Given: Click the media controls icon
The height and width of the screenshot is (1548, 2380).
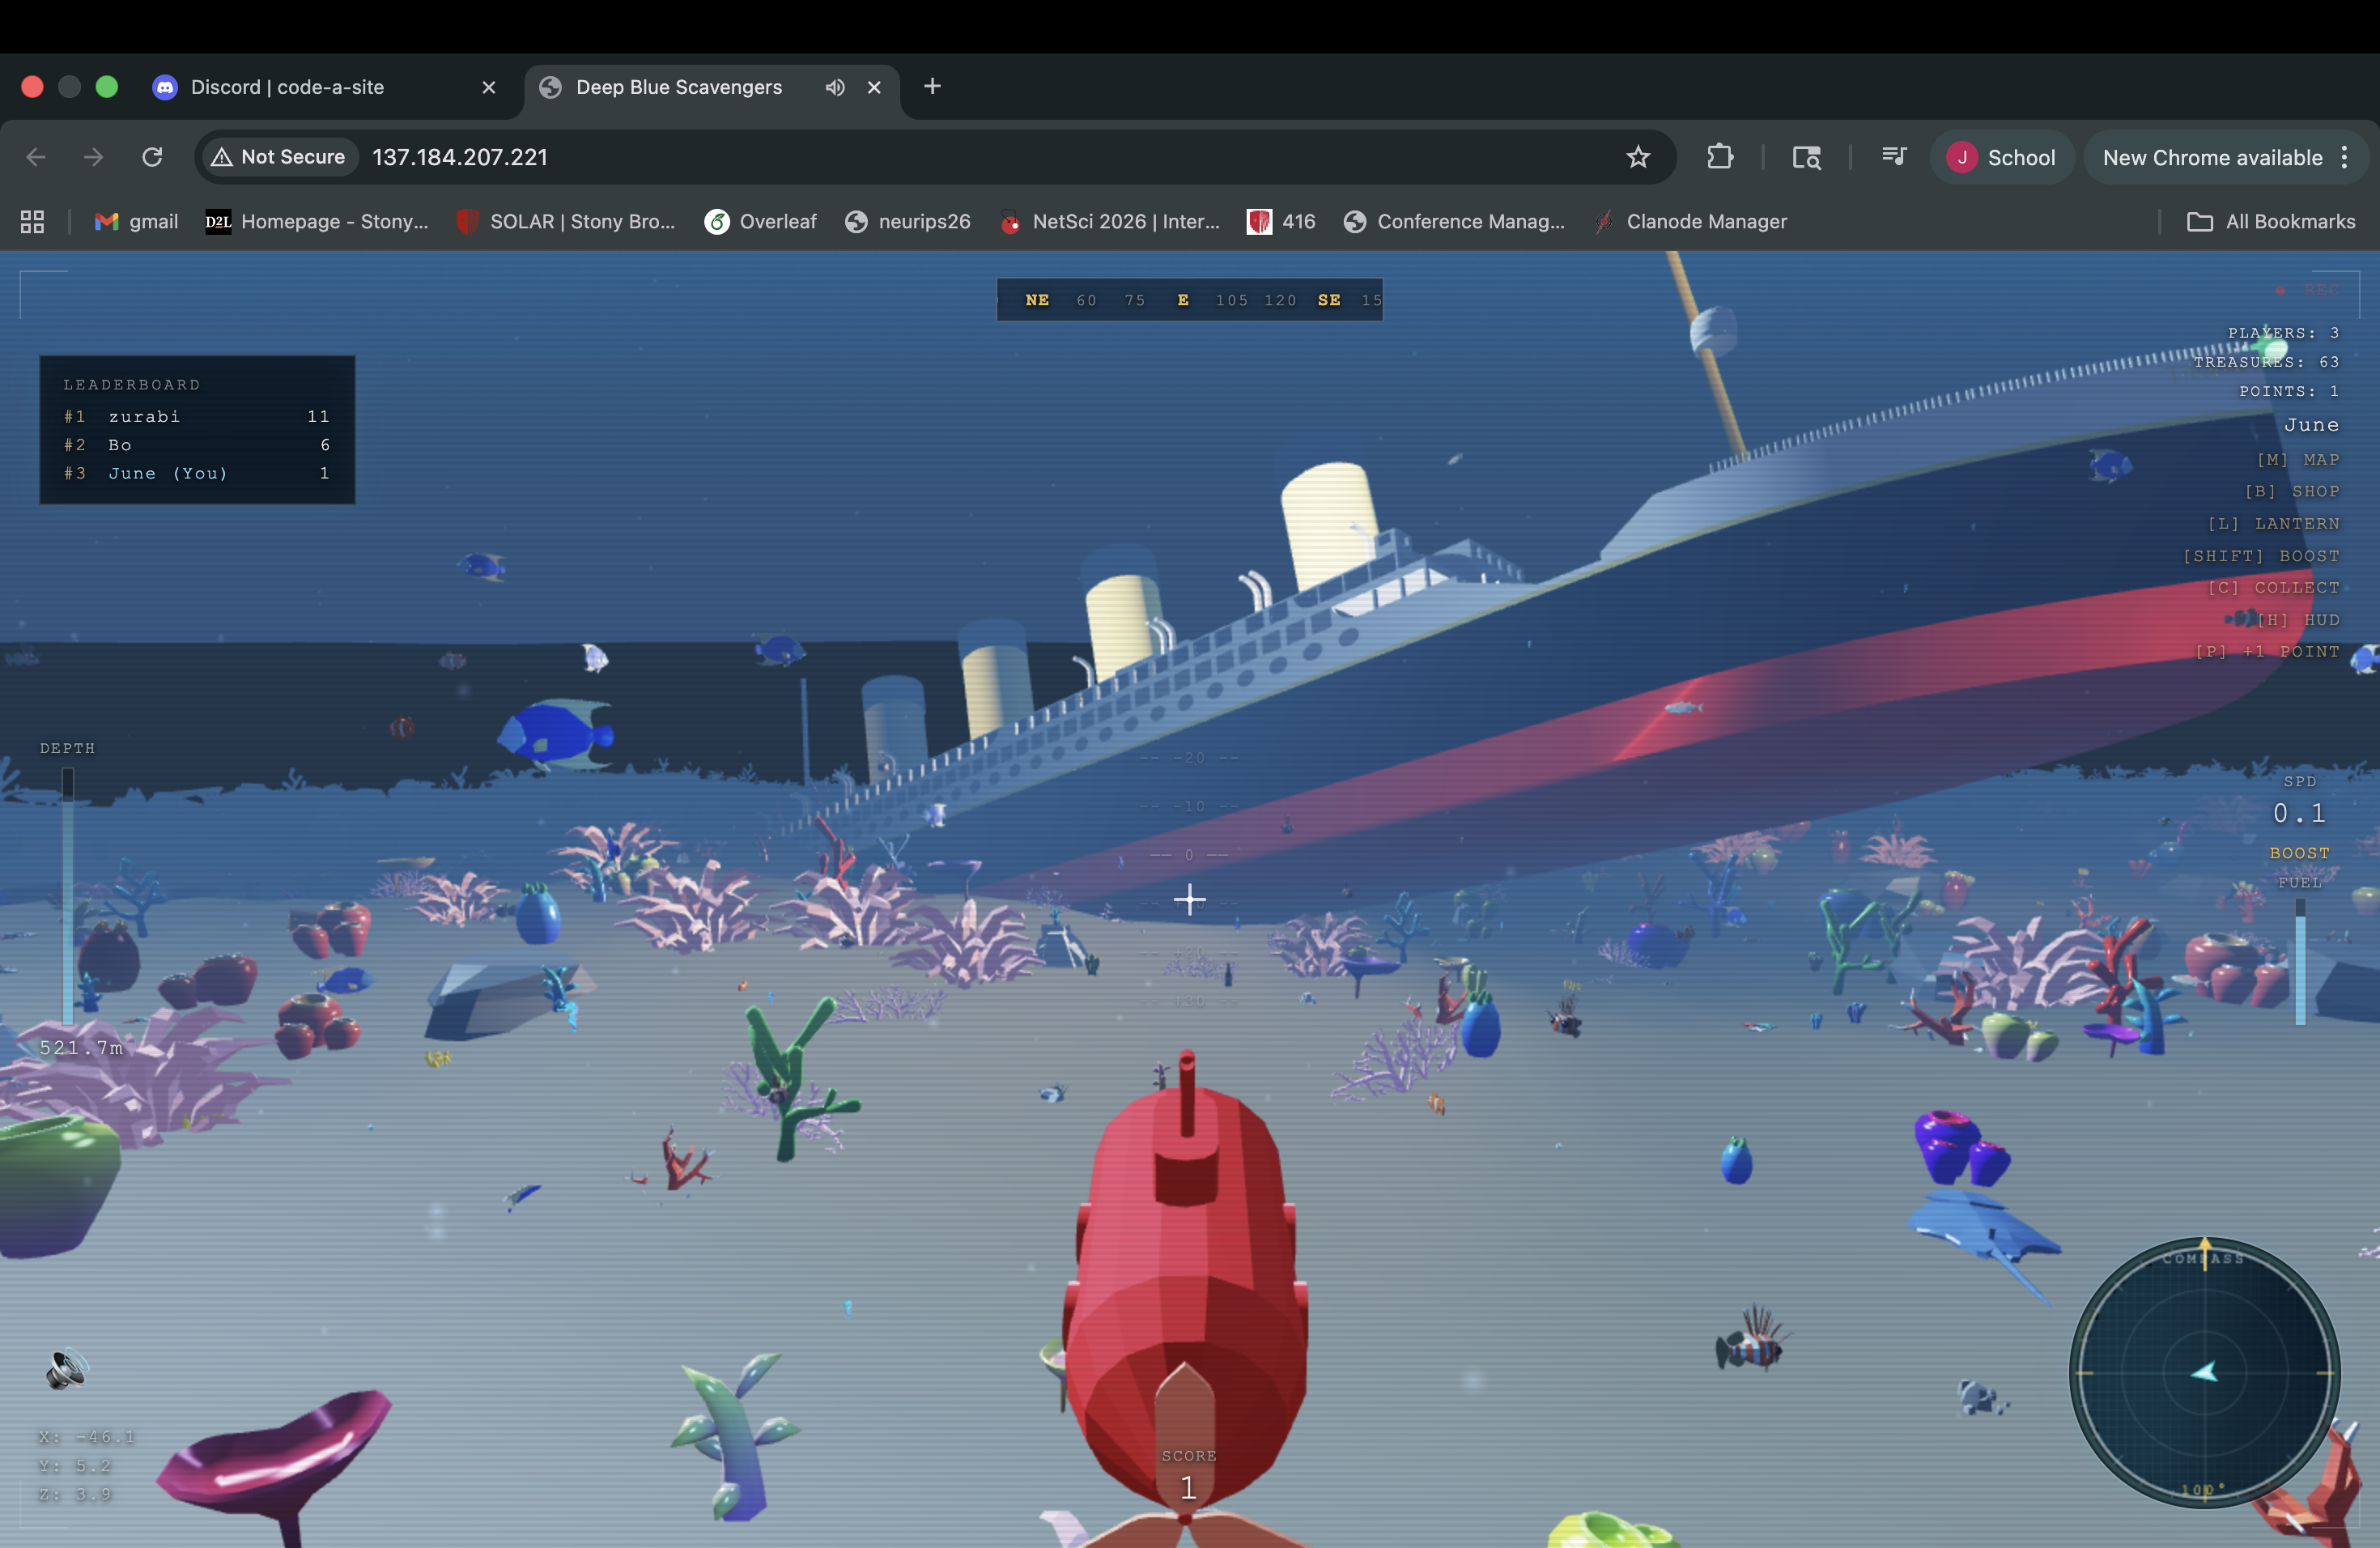Looking at the screenshot, I should [1893, 157].
